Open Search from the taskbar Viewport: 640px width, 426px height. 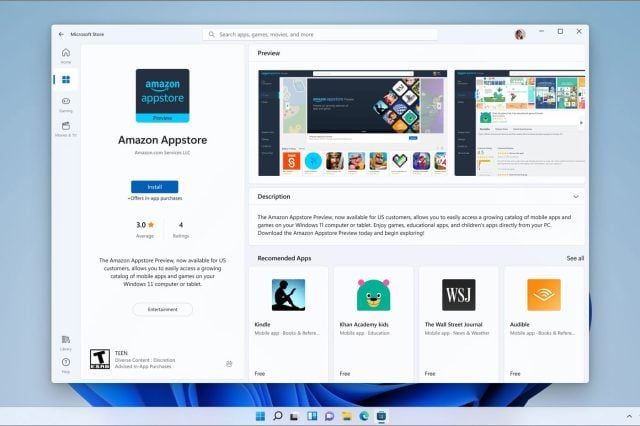278,416
